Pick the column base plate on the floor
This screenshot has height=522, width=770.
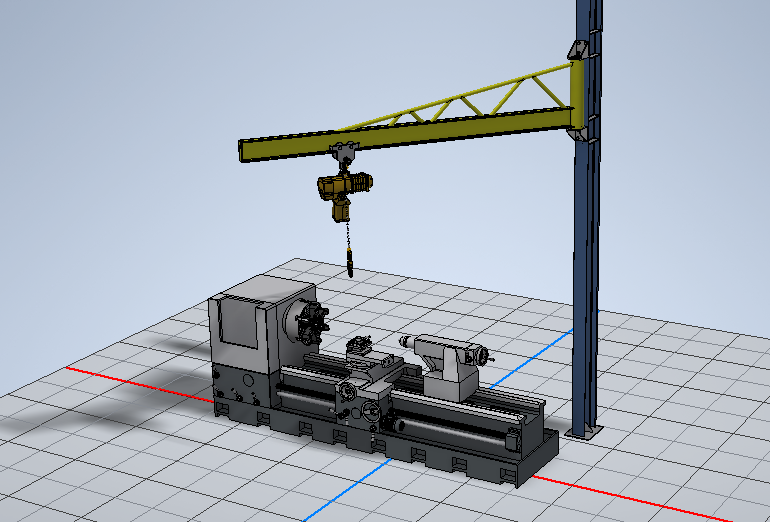click(584, 433)
